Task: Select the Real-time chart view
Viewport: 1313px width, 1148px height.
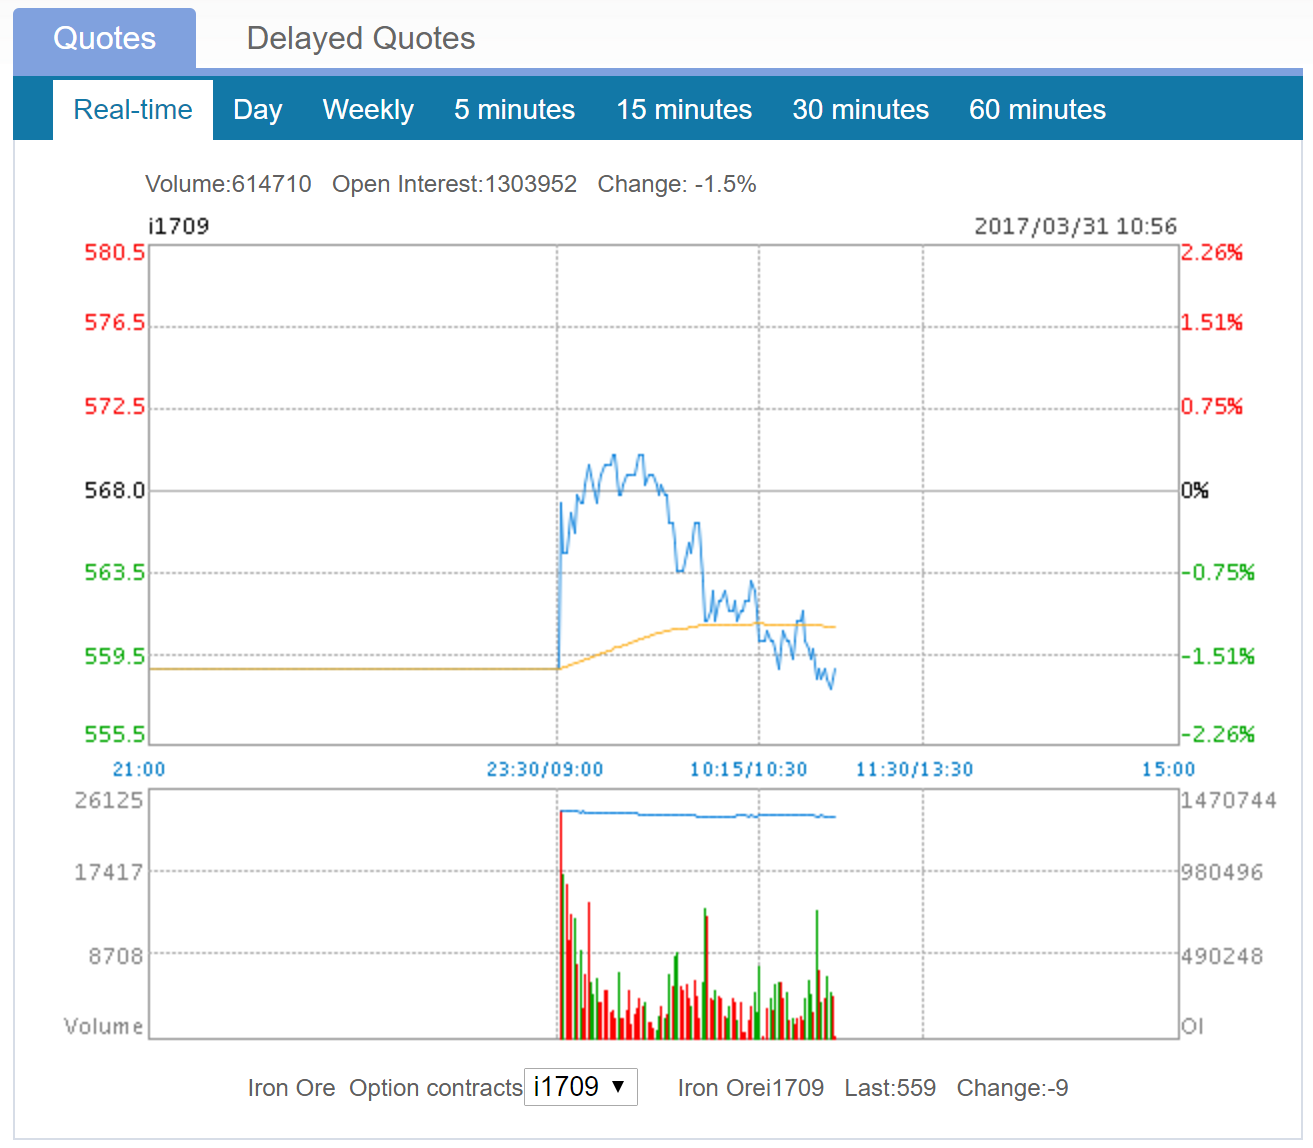Action: 133,110
